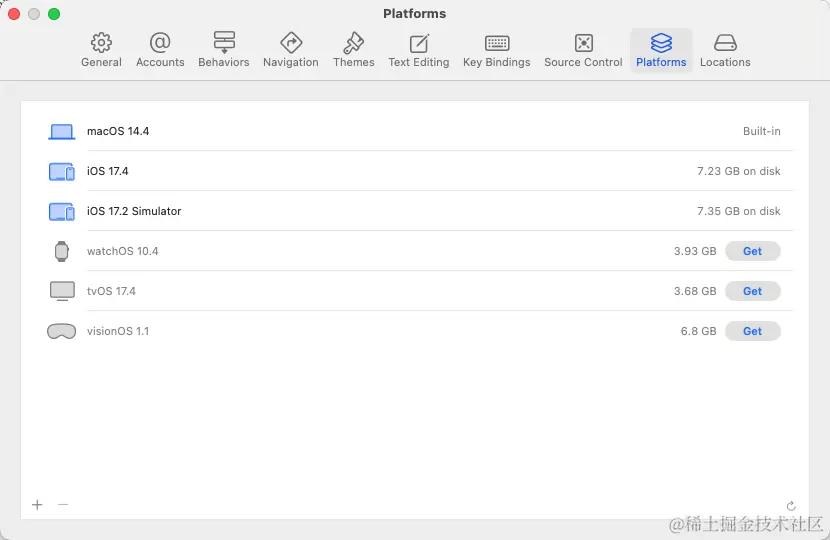
Task: Close the Platforms window
Action: tap(14, 14)
